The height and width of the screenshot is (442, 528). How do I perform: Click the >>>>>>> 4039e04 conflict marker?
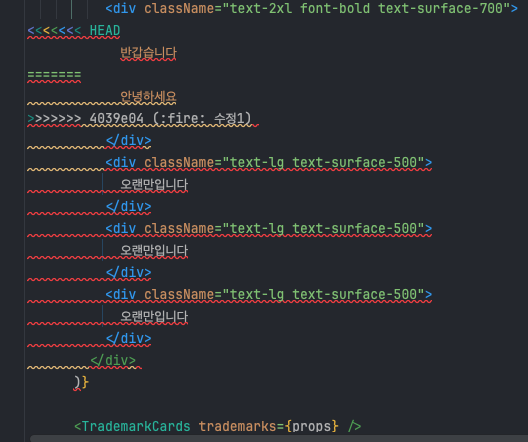tap(86, 118)
